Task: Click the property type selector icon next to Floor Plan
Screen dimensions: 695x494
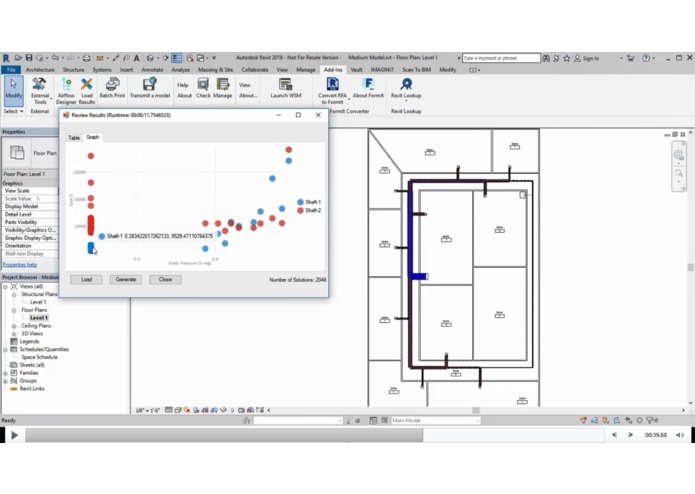Action: pyautogui.click(x=17, y=152)
